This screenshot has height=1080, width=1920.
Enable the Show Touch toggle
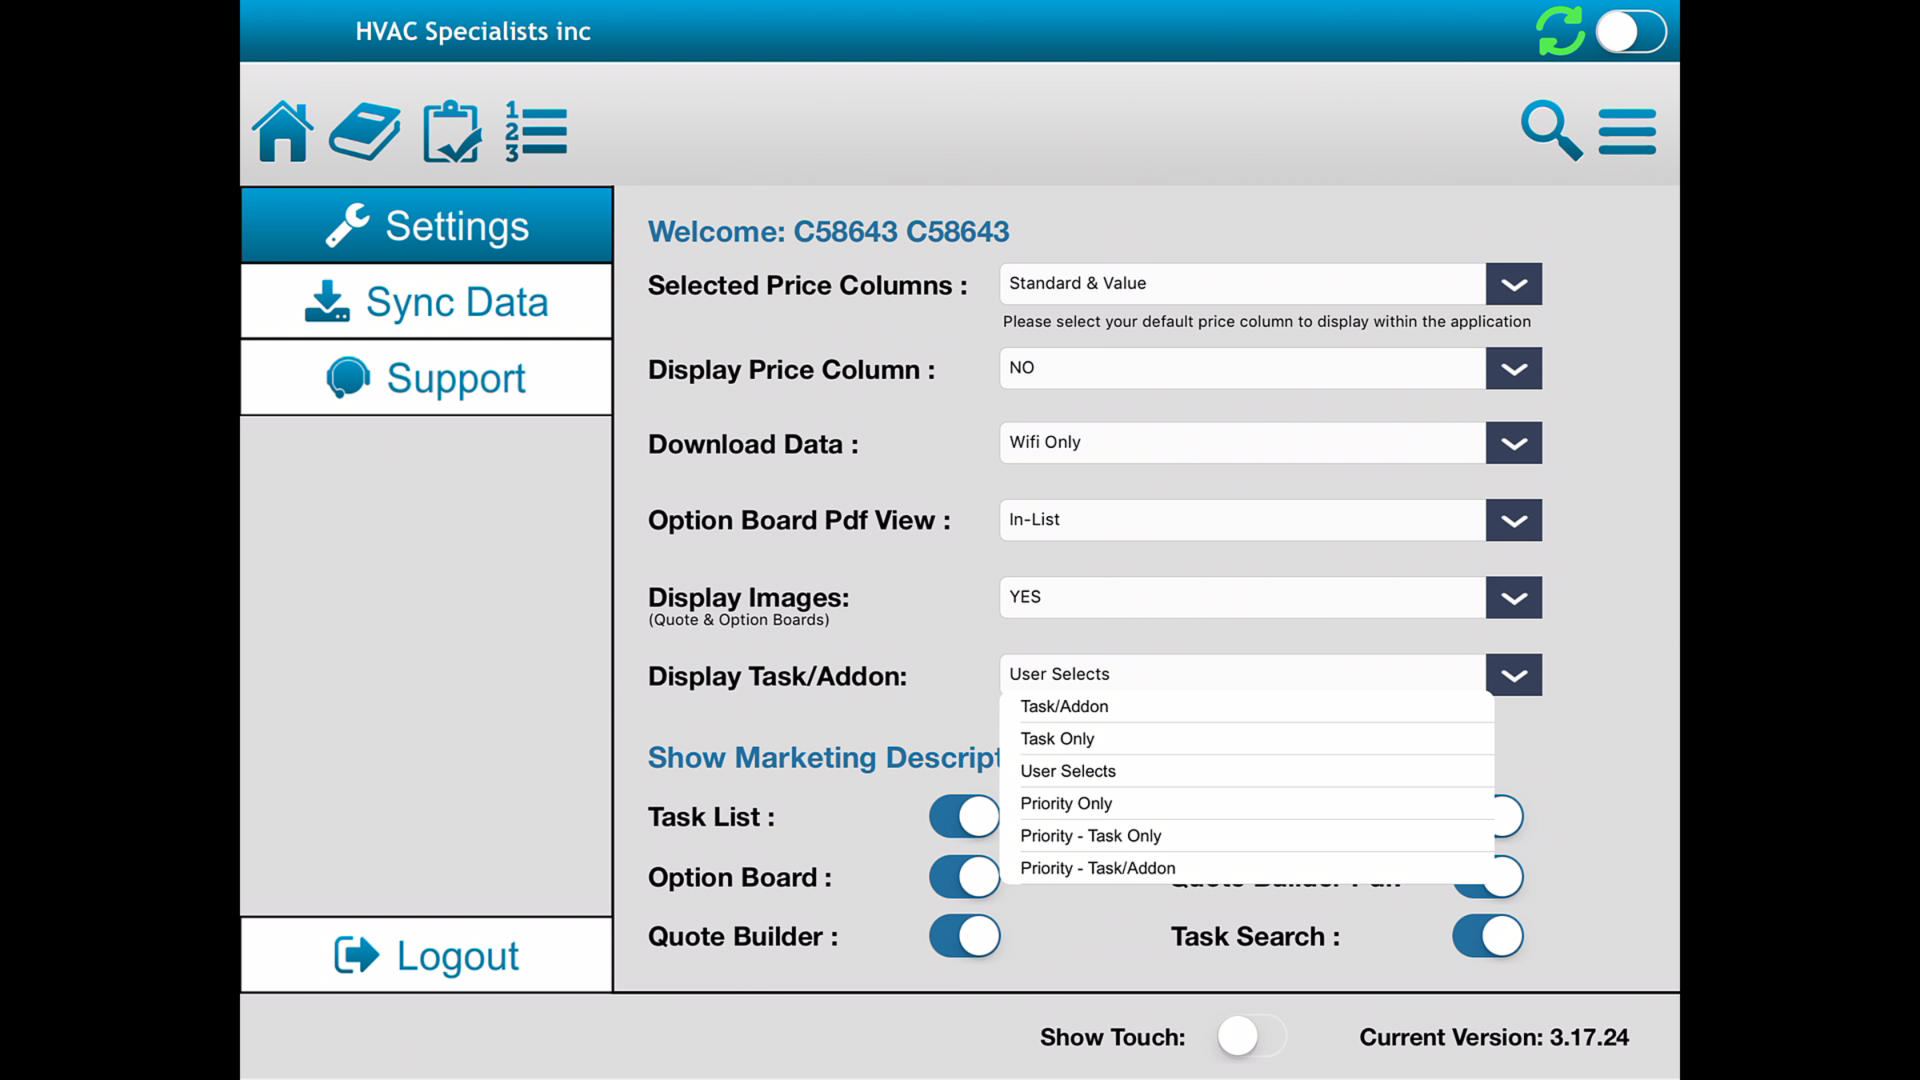[1250, 1037]
